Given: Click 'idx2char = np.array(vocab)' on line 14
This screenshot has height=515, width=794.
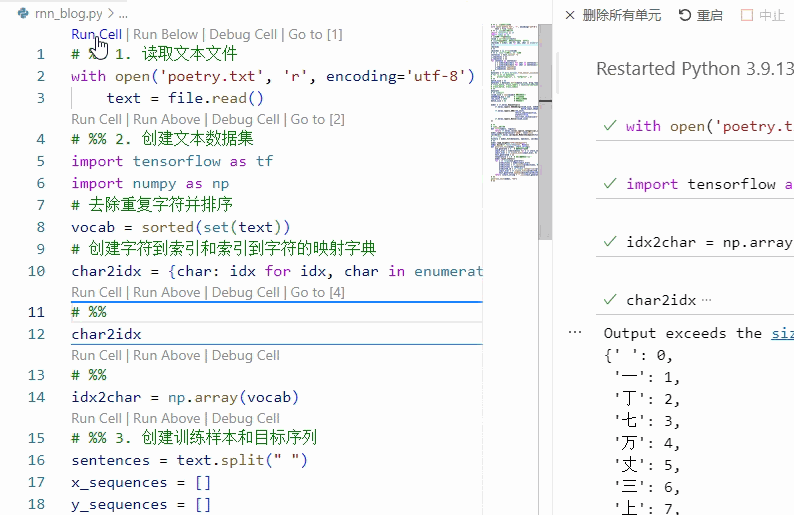Looking at the screenshot, I should (x=185, y=397).
